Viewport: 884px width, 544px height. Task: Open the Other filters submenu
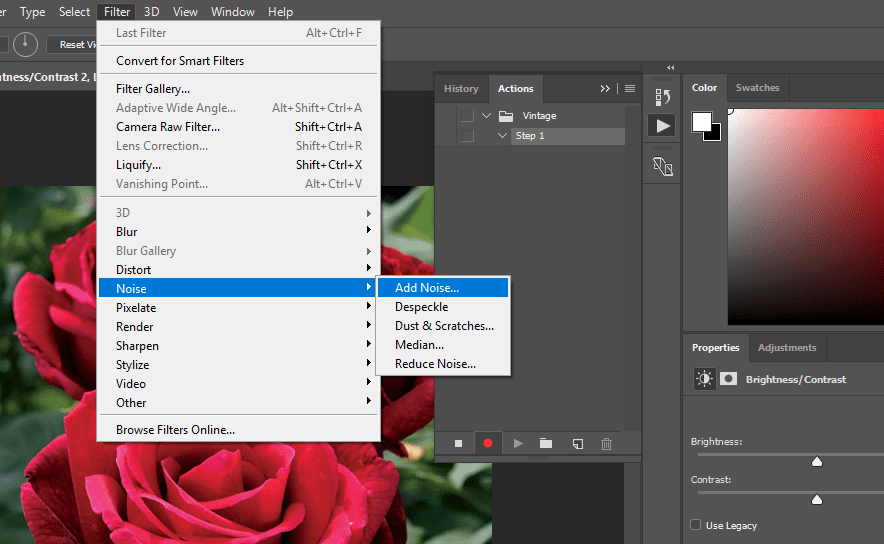pyautogui.click(x=237, y=403)
